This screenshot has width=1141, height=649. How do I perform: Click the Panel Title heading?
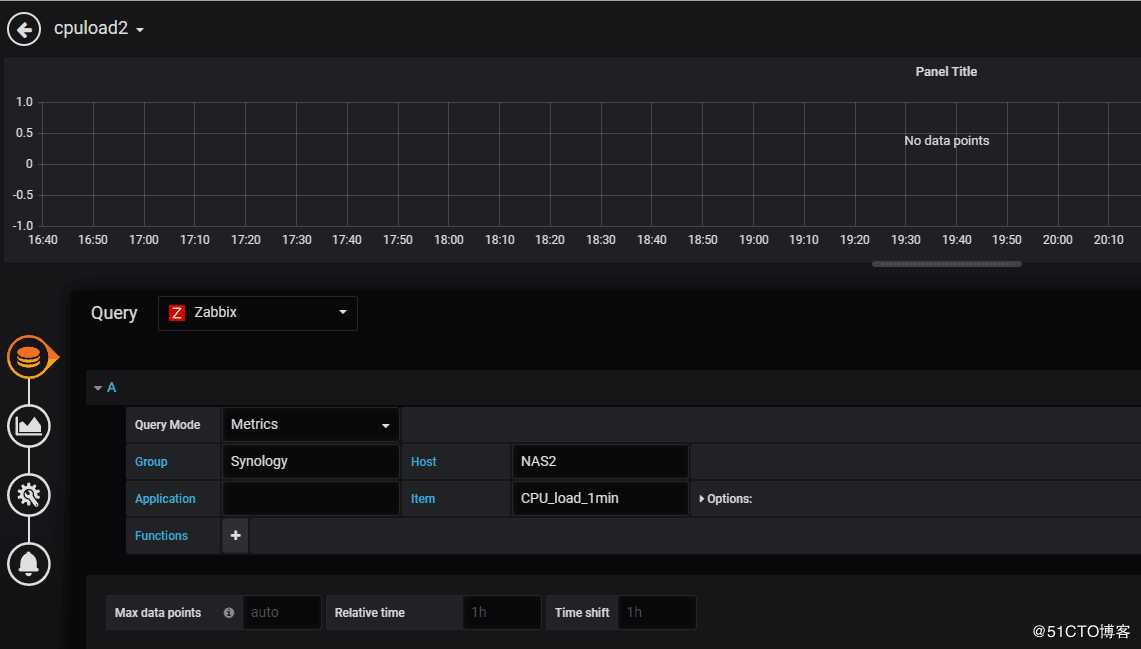pos(946,72)
